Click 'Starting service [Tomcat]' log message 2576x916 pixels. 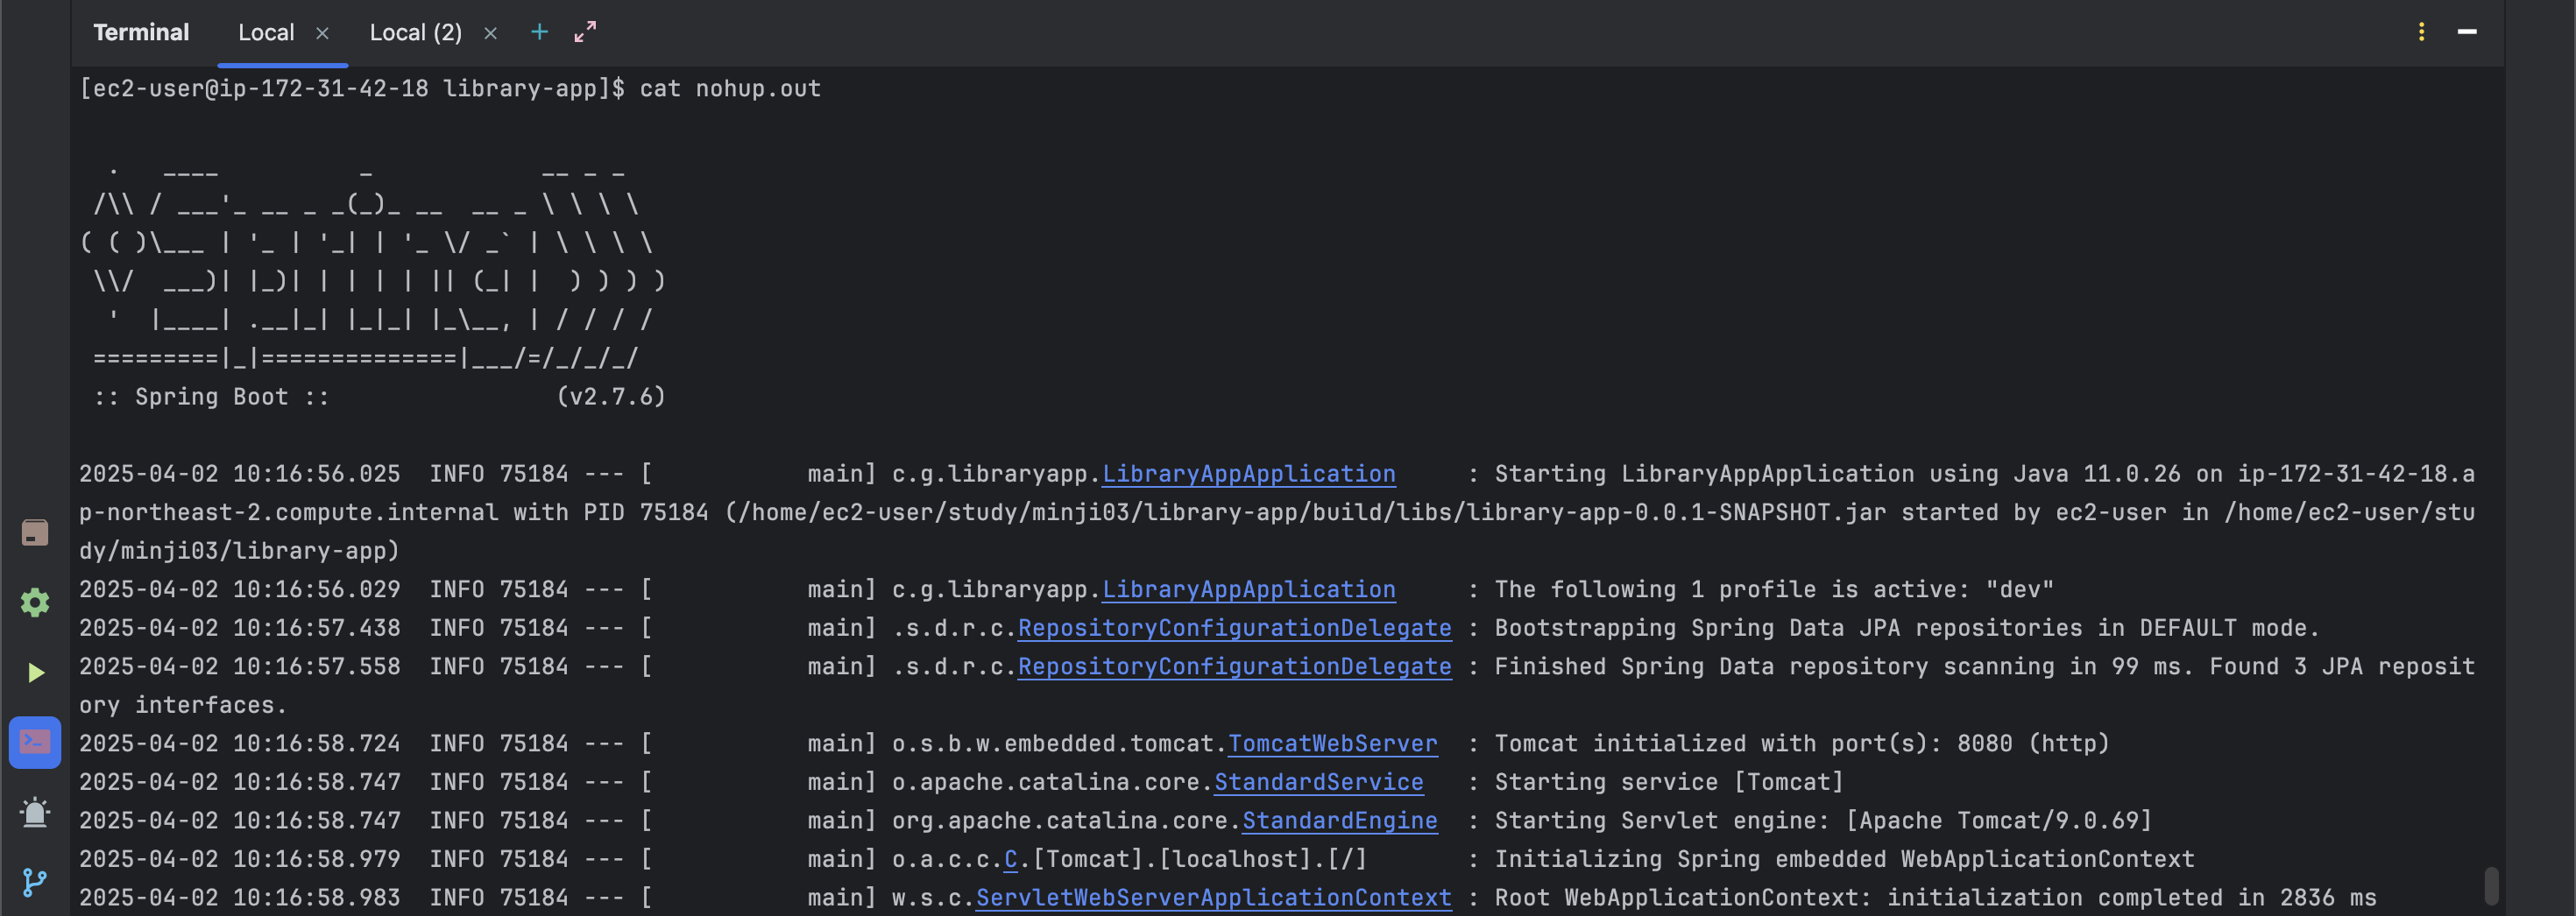(1668, 782)
